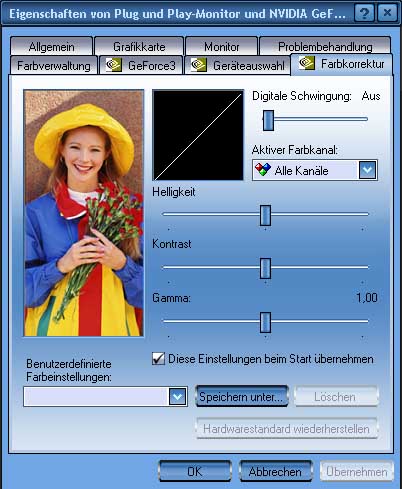Viewport: 402px width, 489px height.
Task: Click the custom color settings text field
Action: pyautogui.click(x=96, y=397)
